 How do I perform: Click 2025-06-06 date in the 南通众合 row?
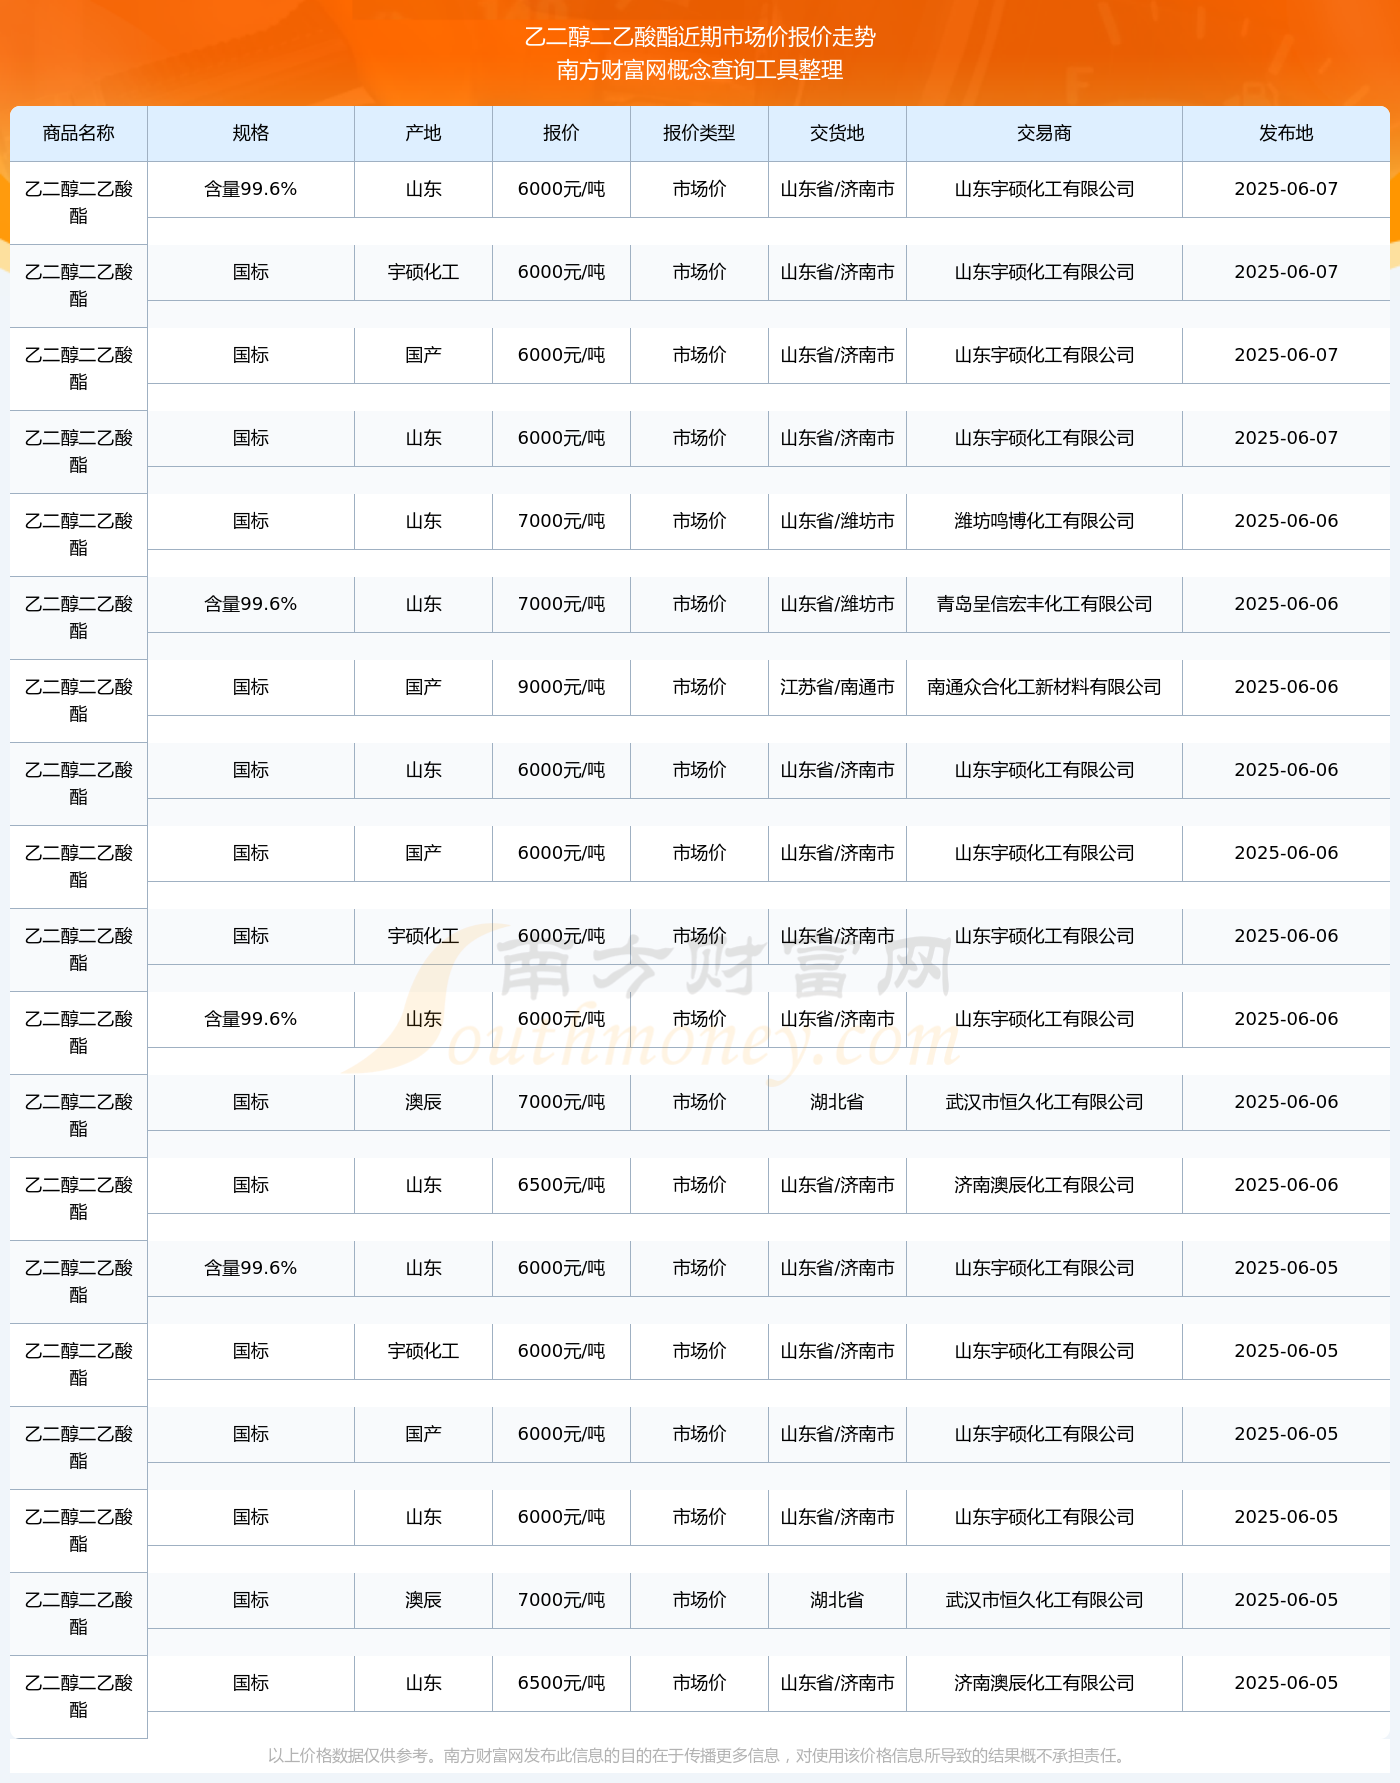[x=1286, y=687]
